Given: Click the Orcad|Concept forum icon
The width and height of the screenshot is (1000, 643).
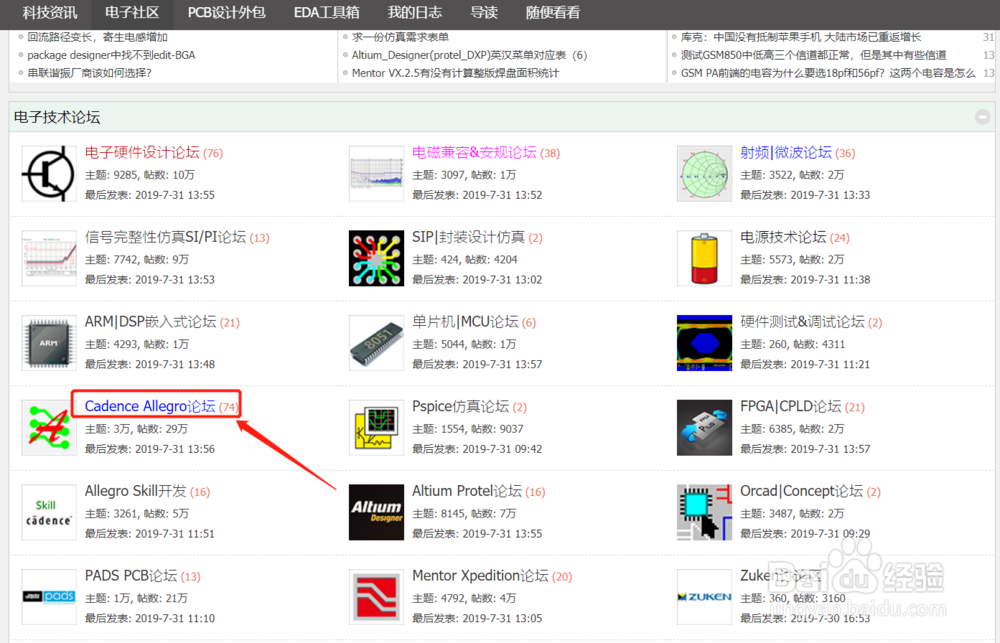Looking at the screenshot, I should pyautogui.click(x=704, y=512).
